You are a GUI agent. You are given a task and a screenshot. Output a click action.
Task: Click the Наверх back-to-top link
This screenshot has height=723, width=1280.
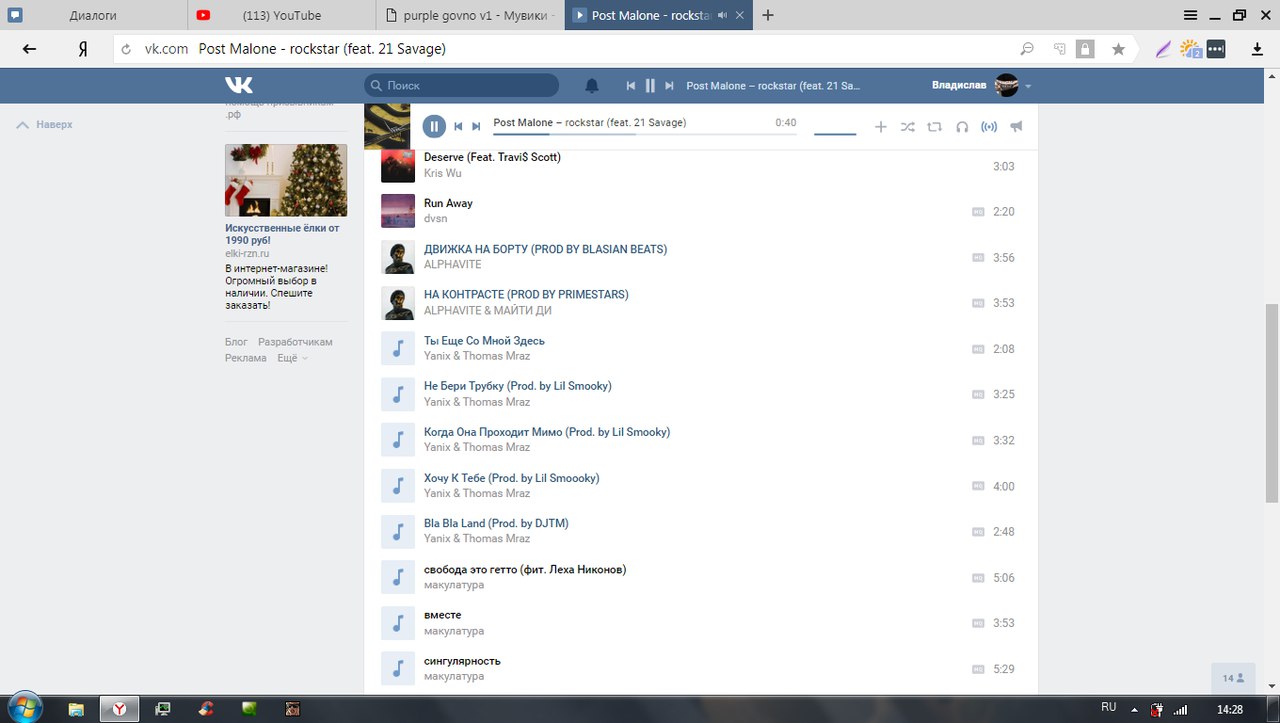coord(46,125)
